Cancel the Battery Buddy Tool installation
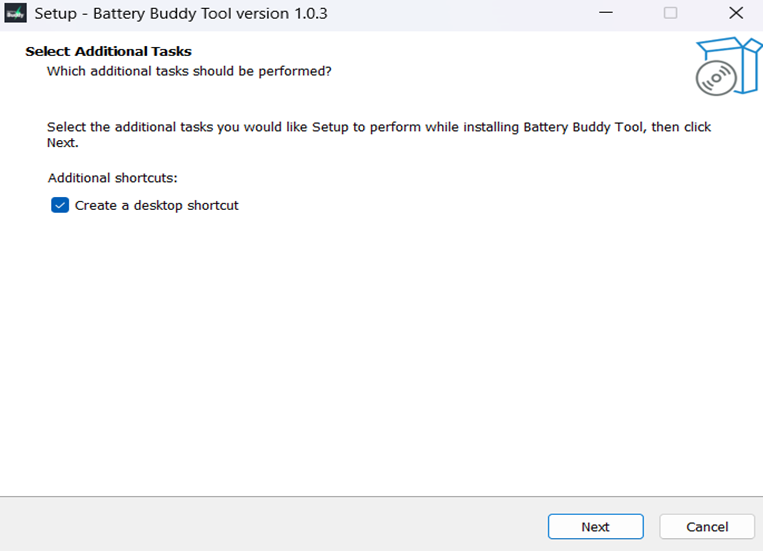 tap(707, 527)
